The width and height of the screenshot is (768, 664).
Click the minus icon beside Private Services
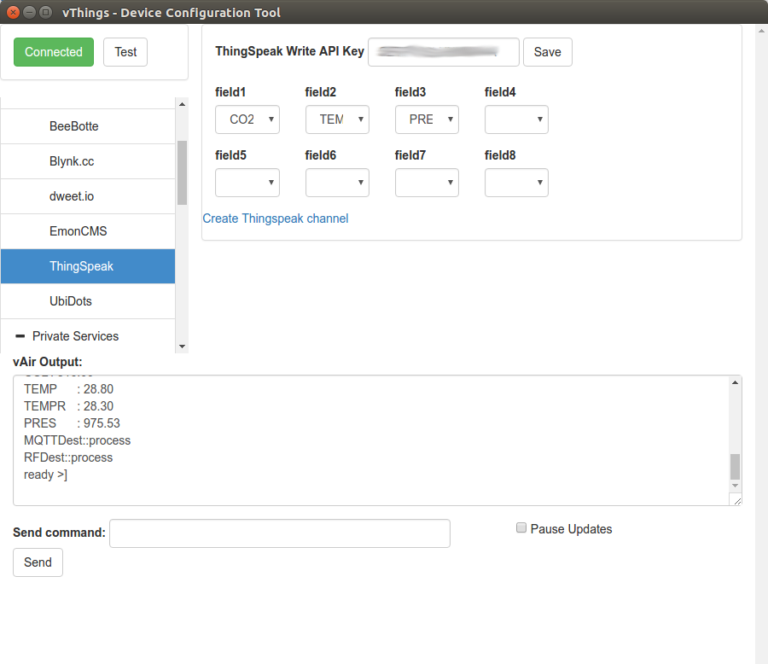(20, 336)
